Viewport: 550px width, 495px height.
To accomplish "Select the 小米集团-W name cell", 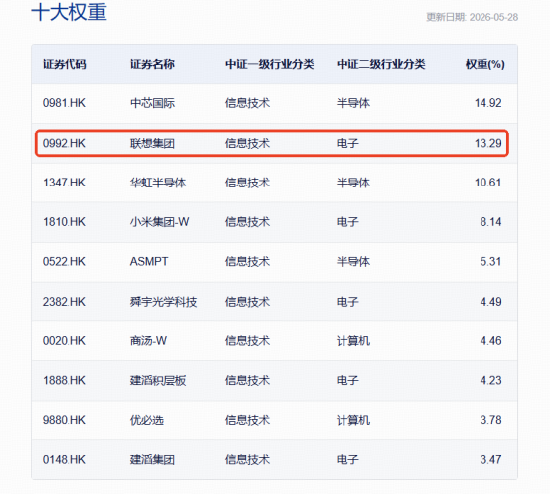I will coord(160,222).
